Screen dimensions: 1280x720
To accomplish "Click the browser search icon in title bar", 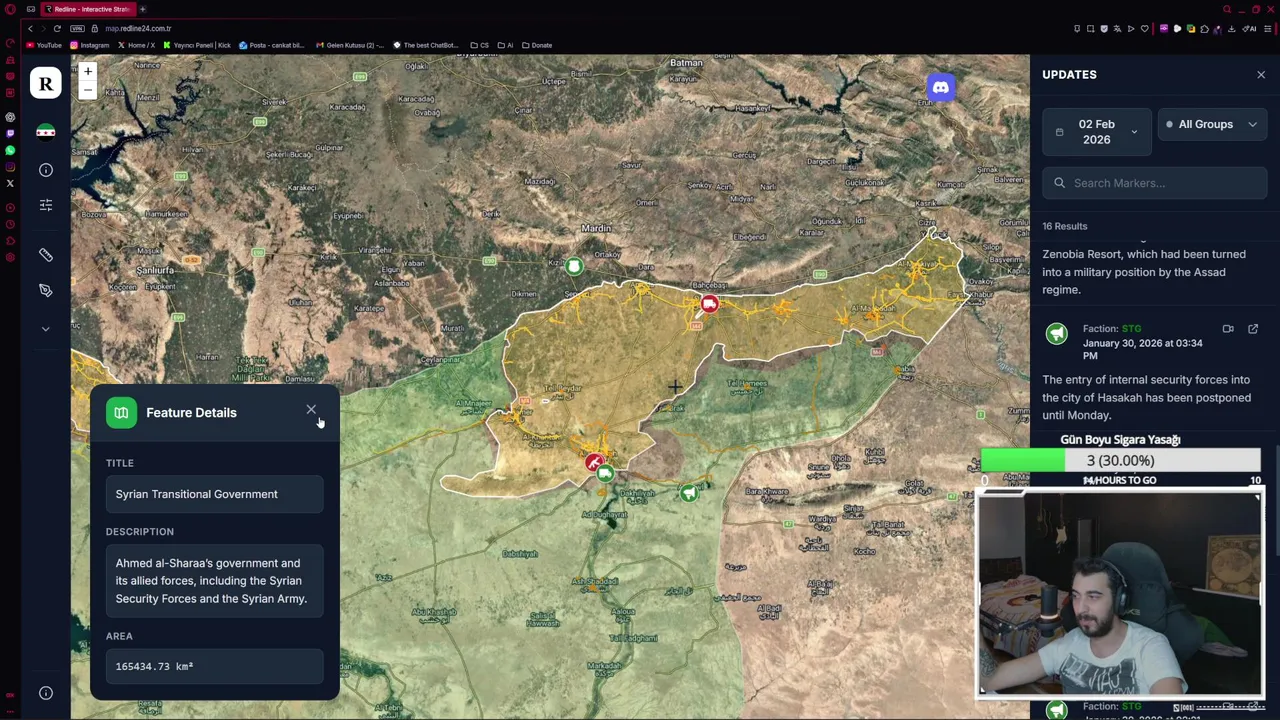I will tap(1227, 9).
